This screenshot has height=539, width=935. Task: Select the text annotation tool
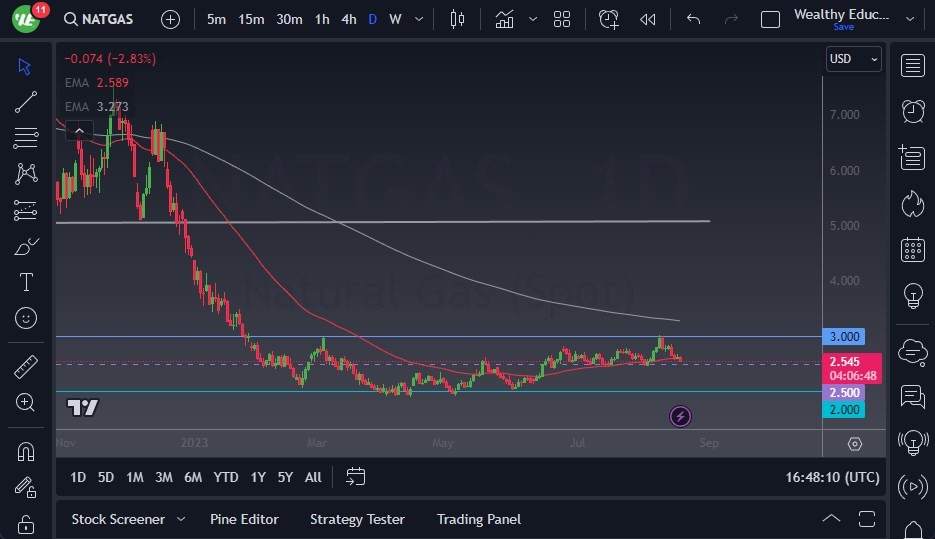point(26,282)
